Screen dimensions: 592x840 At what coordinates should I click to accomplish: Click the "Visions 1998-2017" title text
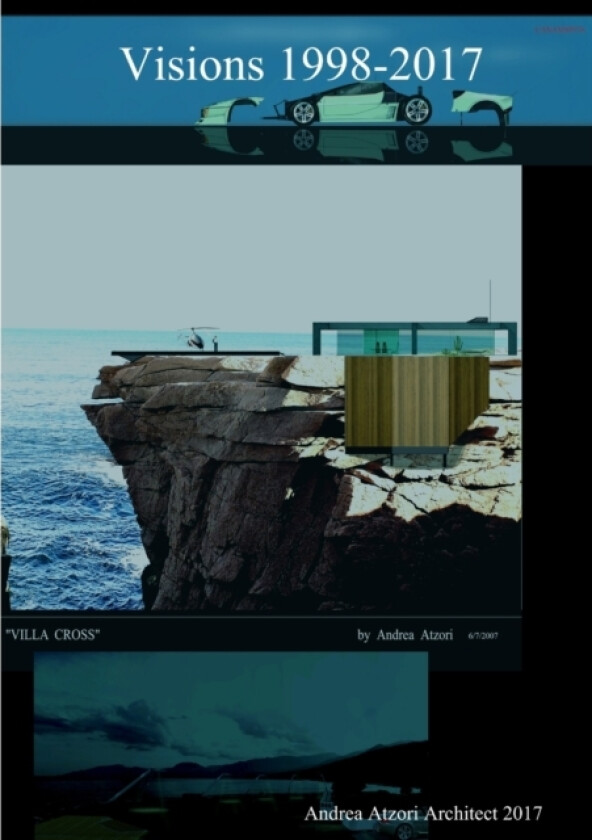click(302, 64)
